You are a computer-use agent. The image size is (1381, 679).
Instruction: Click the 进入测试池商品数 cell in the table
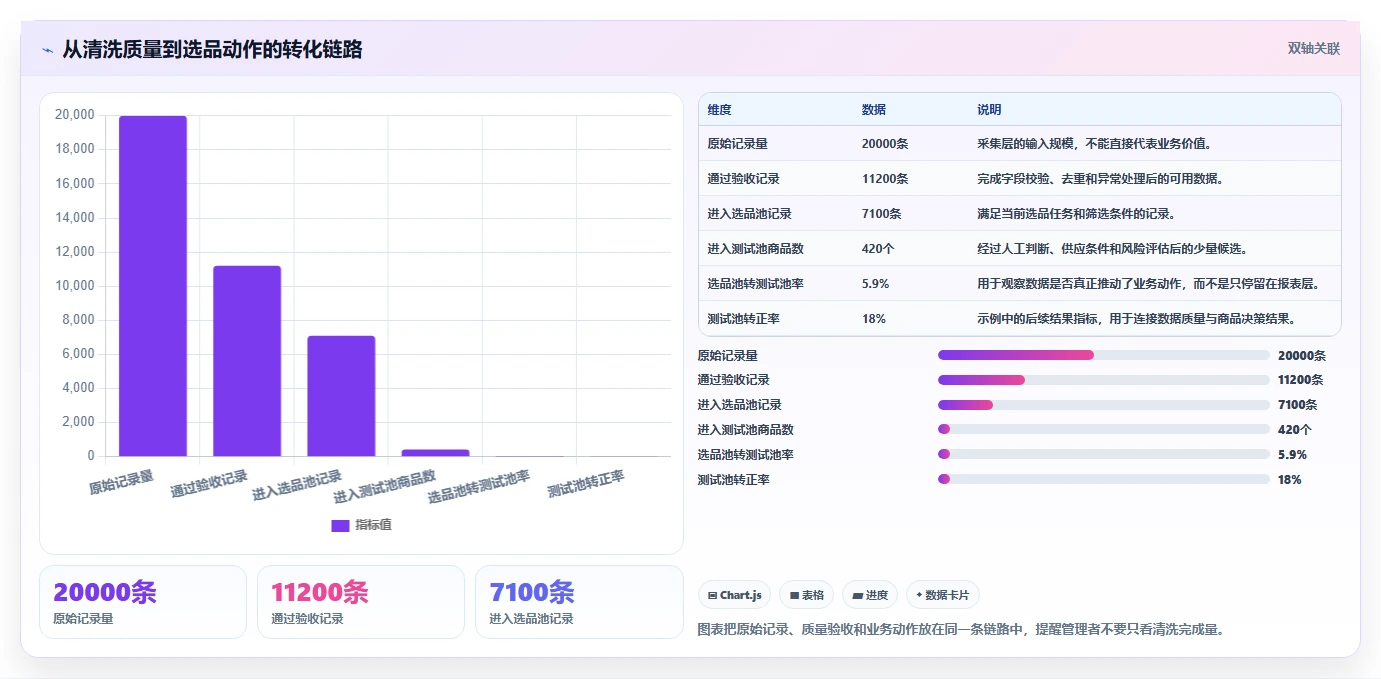click(x=755, y=249)
